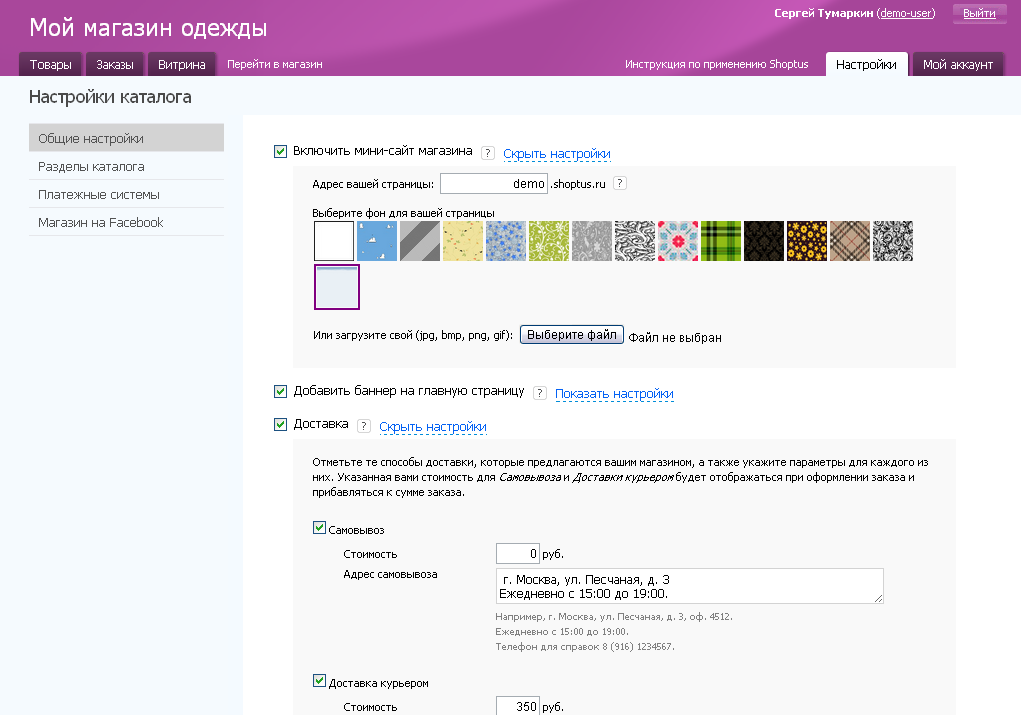Click Выберите файл upload button
Screen dimensions: 1021x715
pos(572,335)
